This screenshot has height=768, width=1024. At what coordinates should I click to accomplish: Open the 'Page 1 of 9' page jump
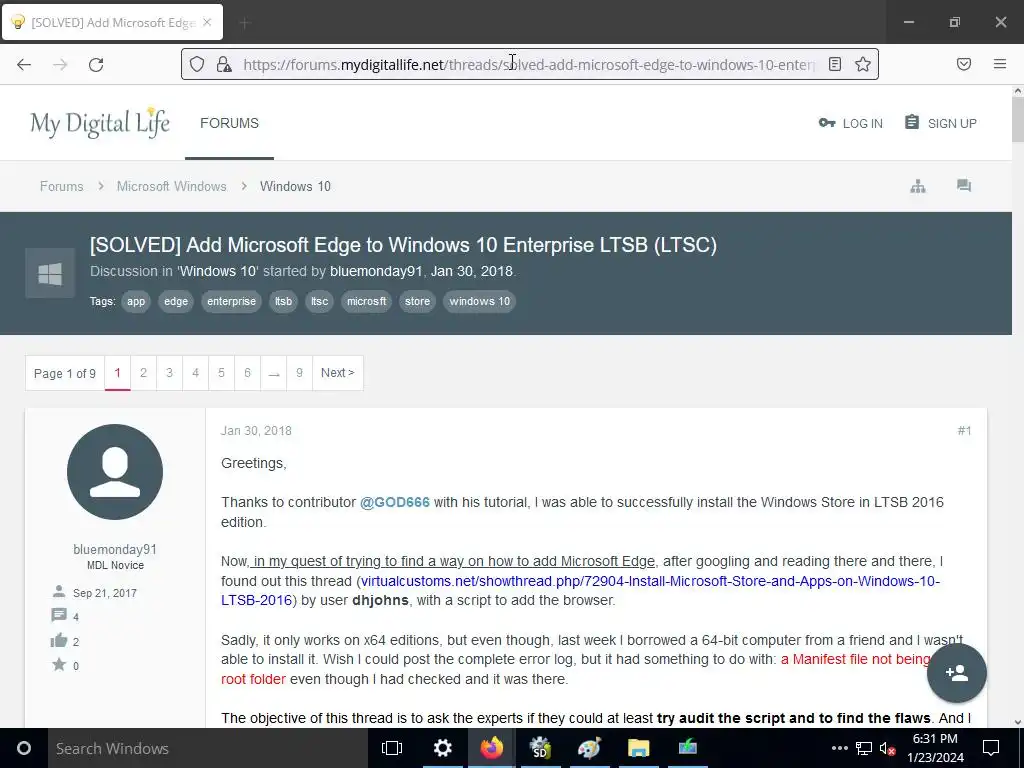click(x=65, y=373)
